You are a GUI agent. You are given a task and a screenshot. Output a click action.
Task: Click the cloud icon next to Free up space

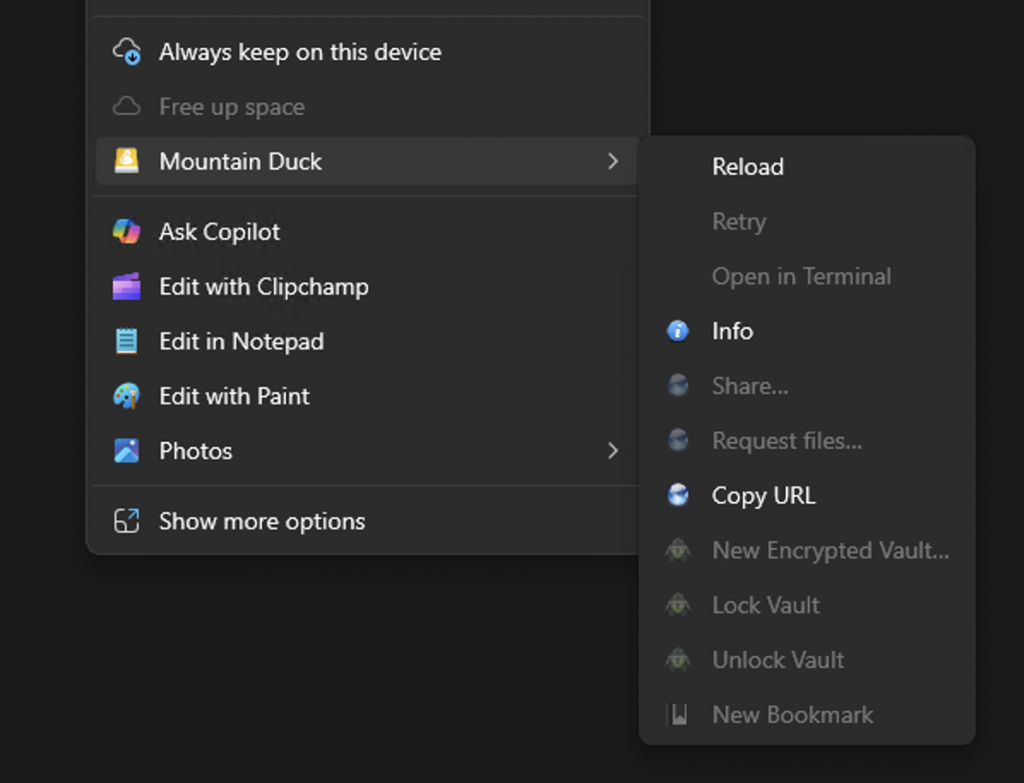click(127, 106)
